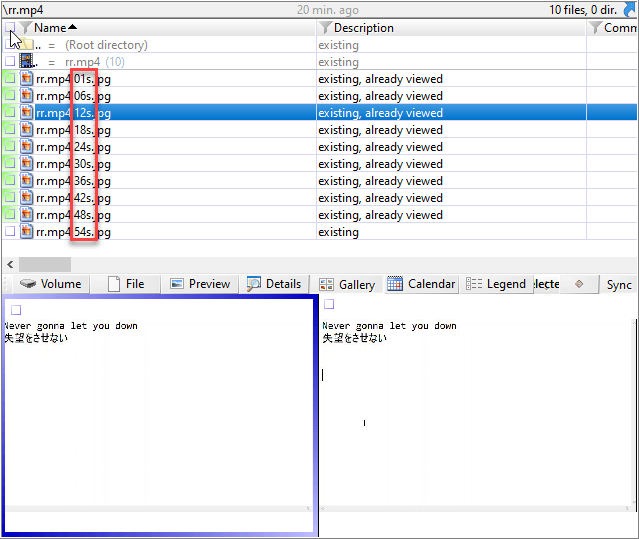Toggle the checkbox in the left preview pane
The height and width of the screenshot is (539, 639).
tap(16, 310)
